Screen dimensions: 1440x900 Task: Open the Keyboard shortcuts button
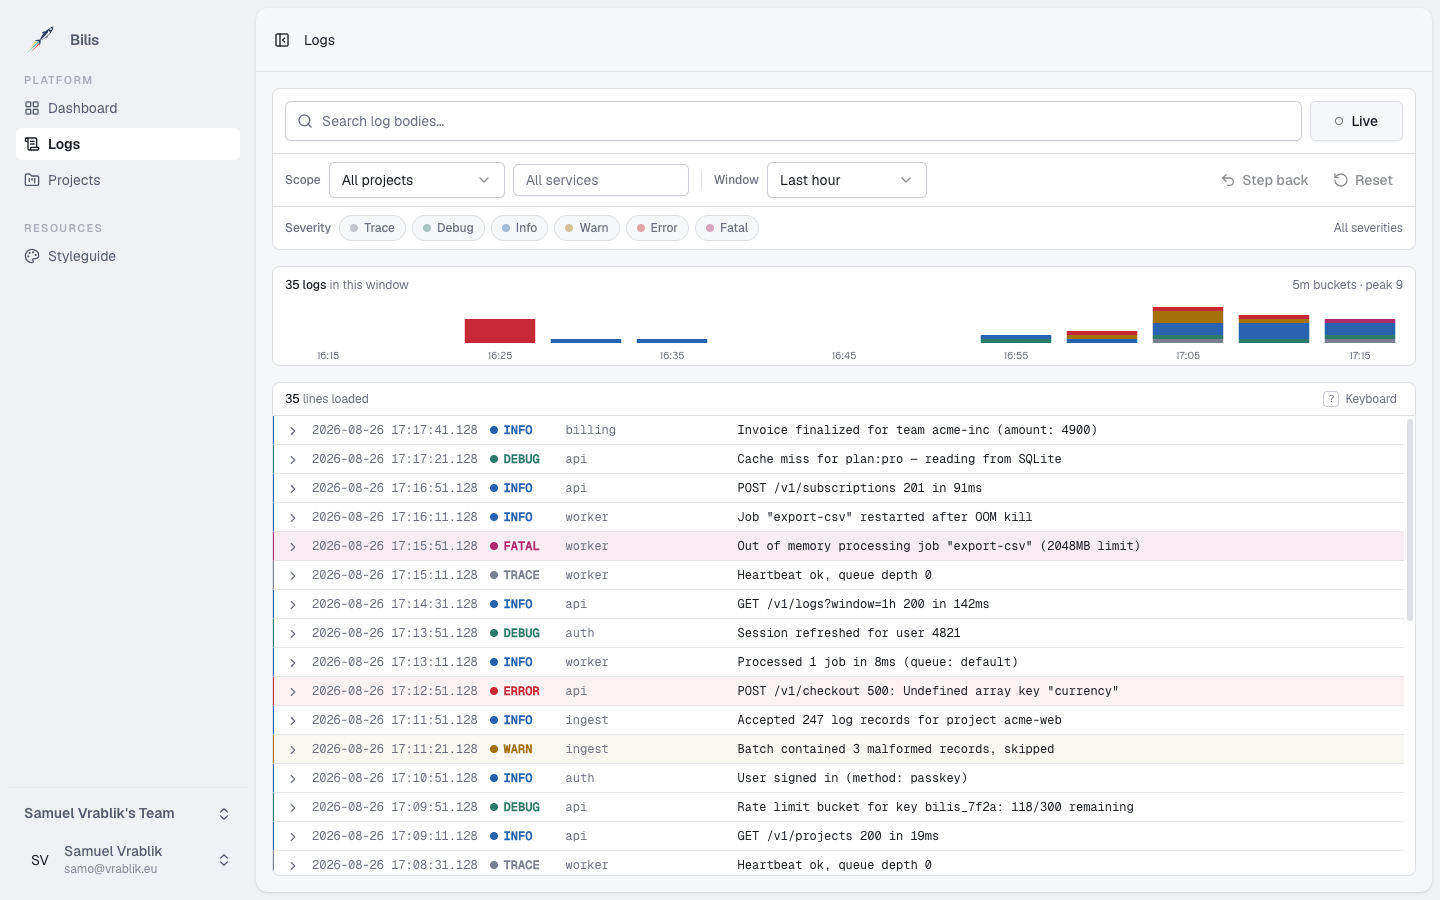point(1360,399)
